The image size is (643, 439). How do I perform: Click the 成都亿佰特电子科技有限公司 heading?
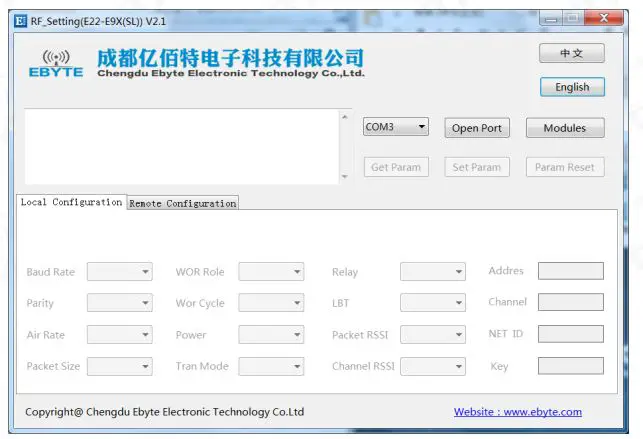click(x=230, y=58)
